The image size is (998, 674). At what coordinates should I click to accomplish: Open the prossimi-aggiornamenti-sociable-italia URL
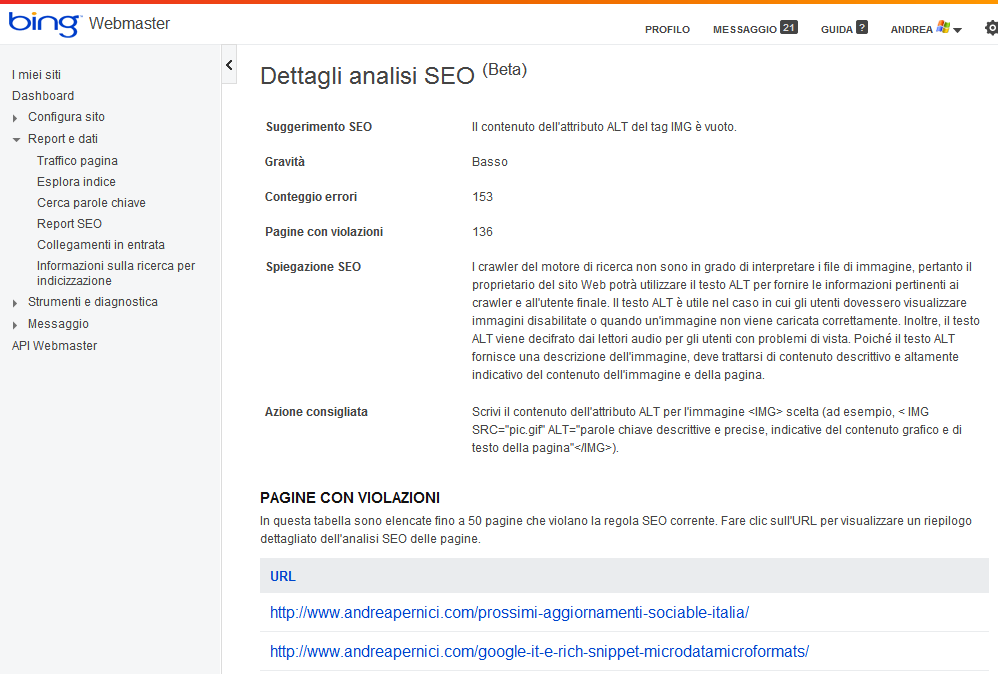[x=509, y=612]
